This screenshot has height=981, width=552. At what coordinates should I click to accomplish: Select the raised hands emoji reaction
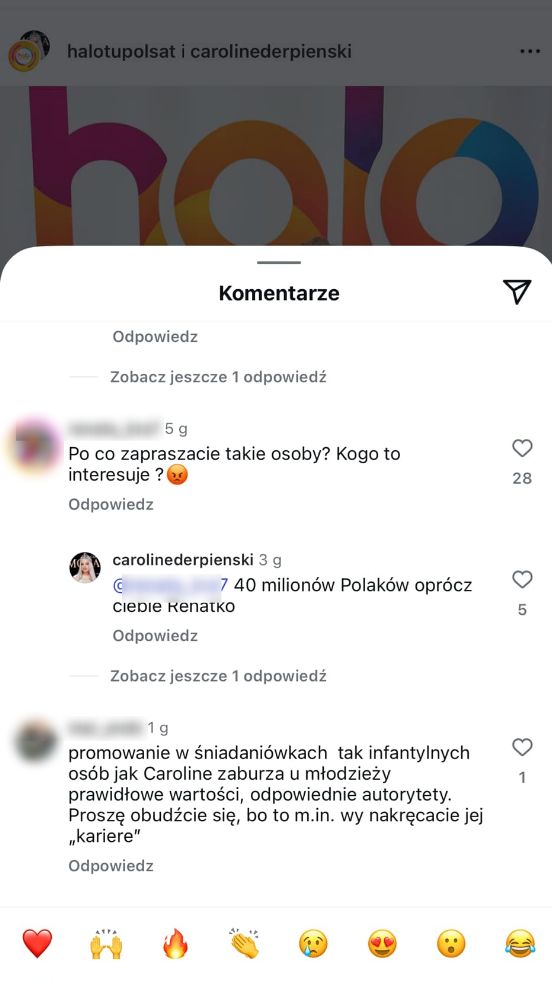coord(106,943)
